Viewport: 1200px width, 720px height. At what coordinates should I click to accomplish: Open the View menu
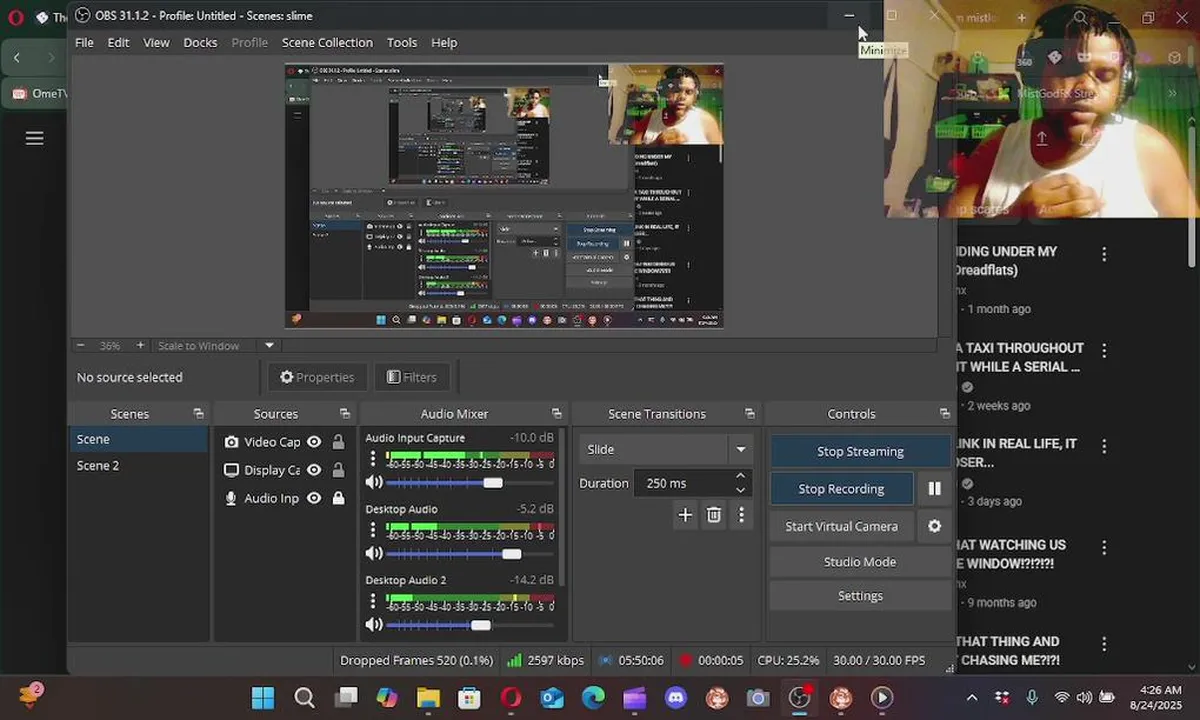[156, 42]
